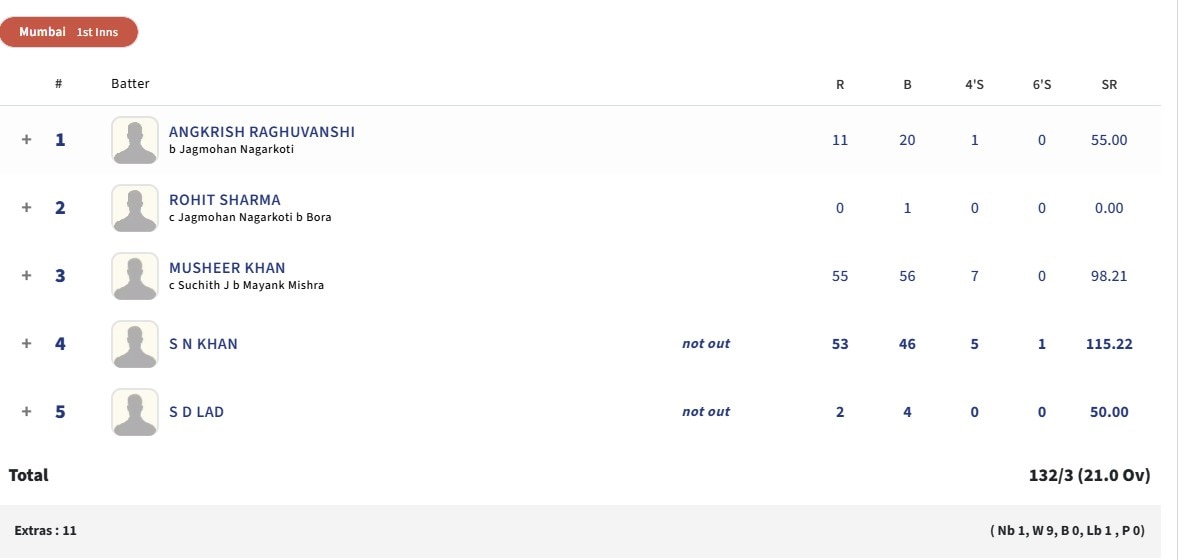Click the Batter column header
The image size is (1178, 560).
pos(130,84)
